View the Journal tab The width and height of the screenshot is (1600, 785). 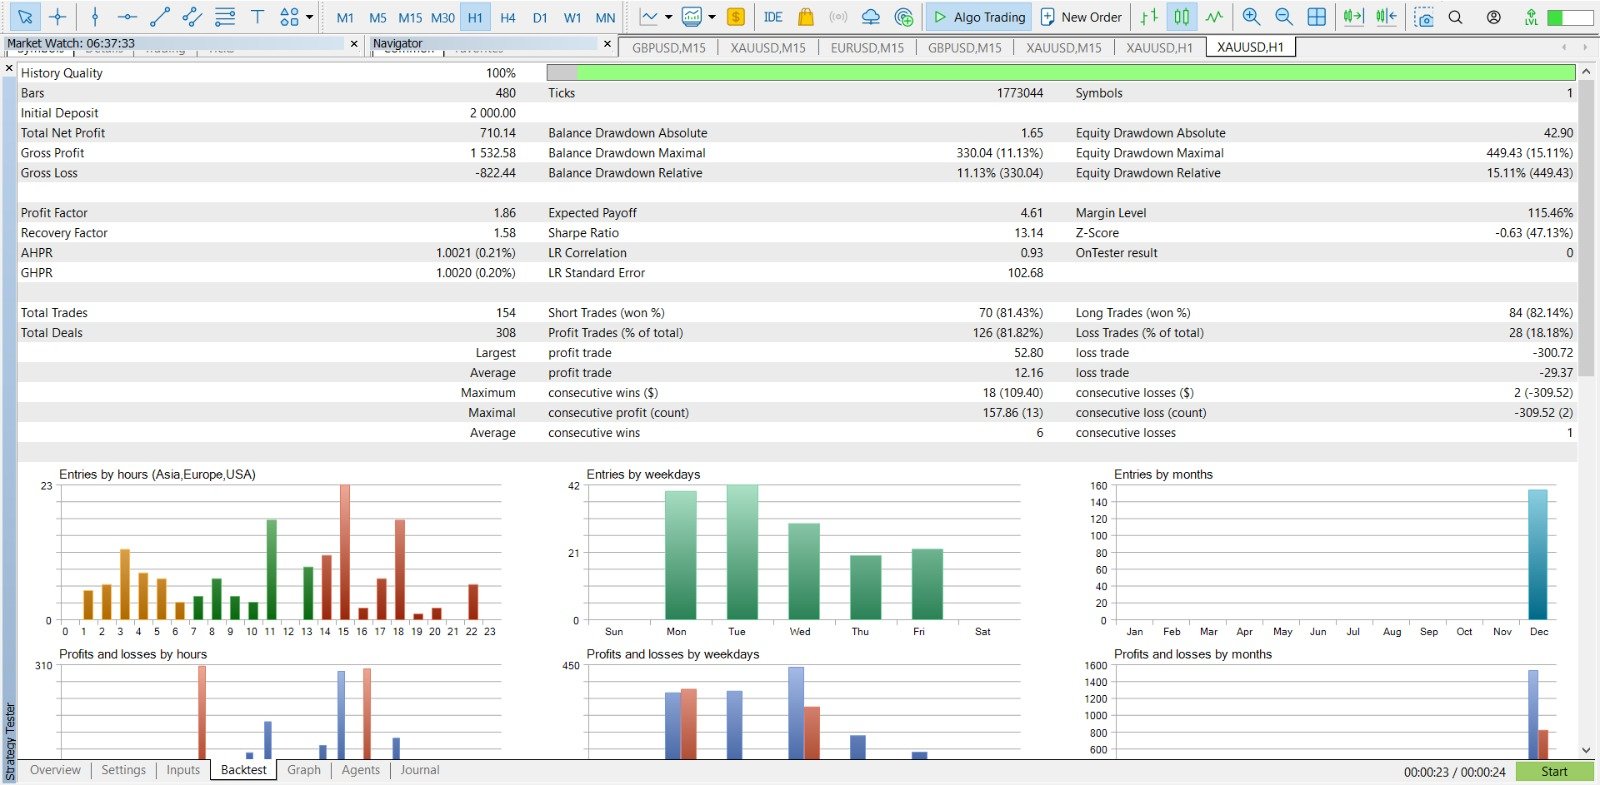pos(420,770)
